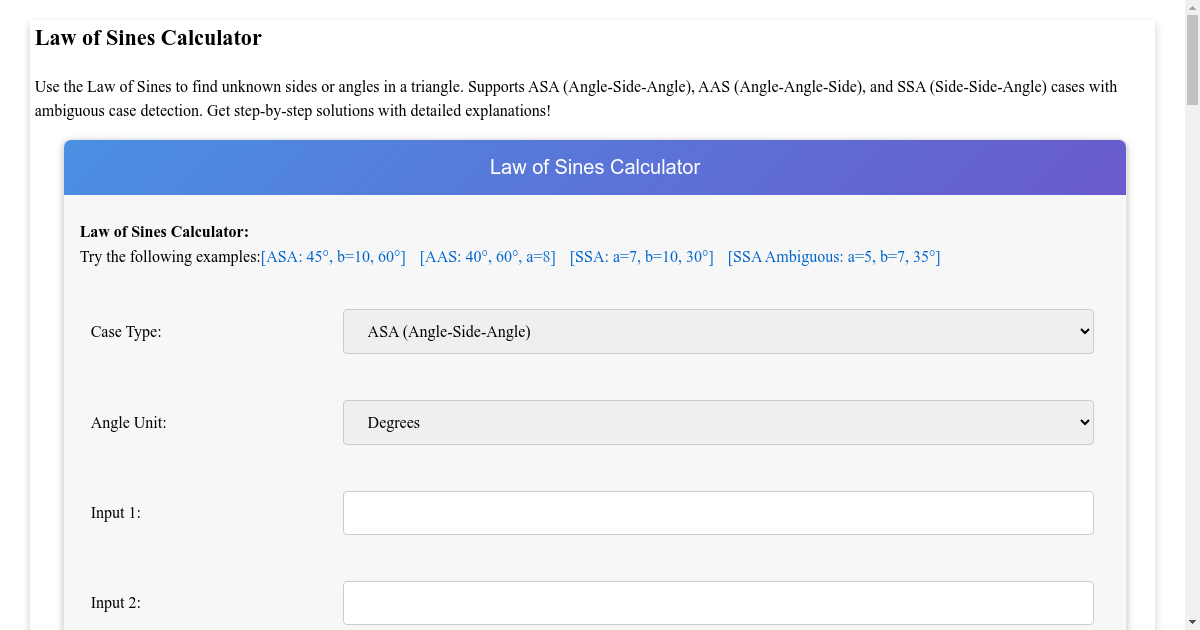This screenshot has width=1200, height=630.
Task: Click the Law of Sines Calculator page heading
Action: 148,38
